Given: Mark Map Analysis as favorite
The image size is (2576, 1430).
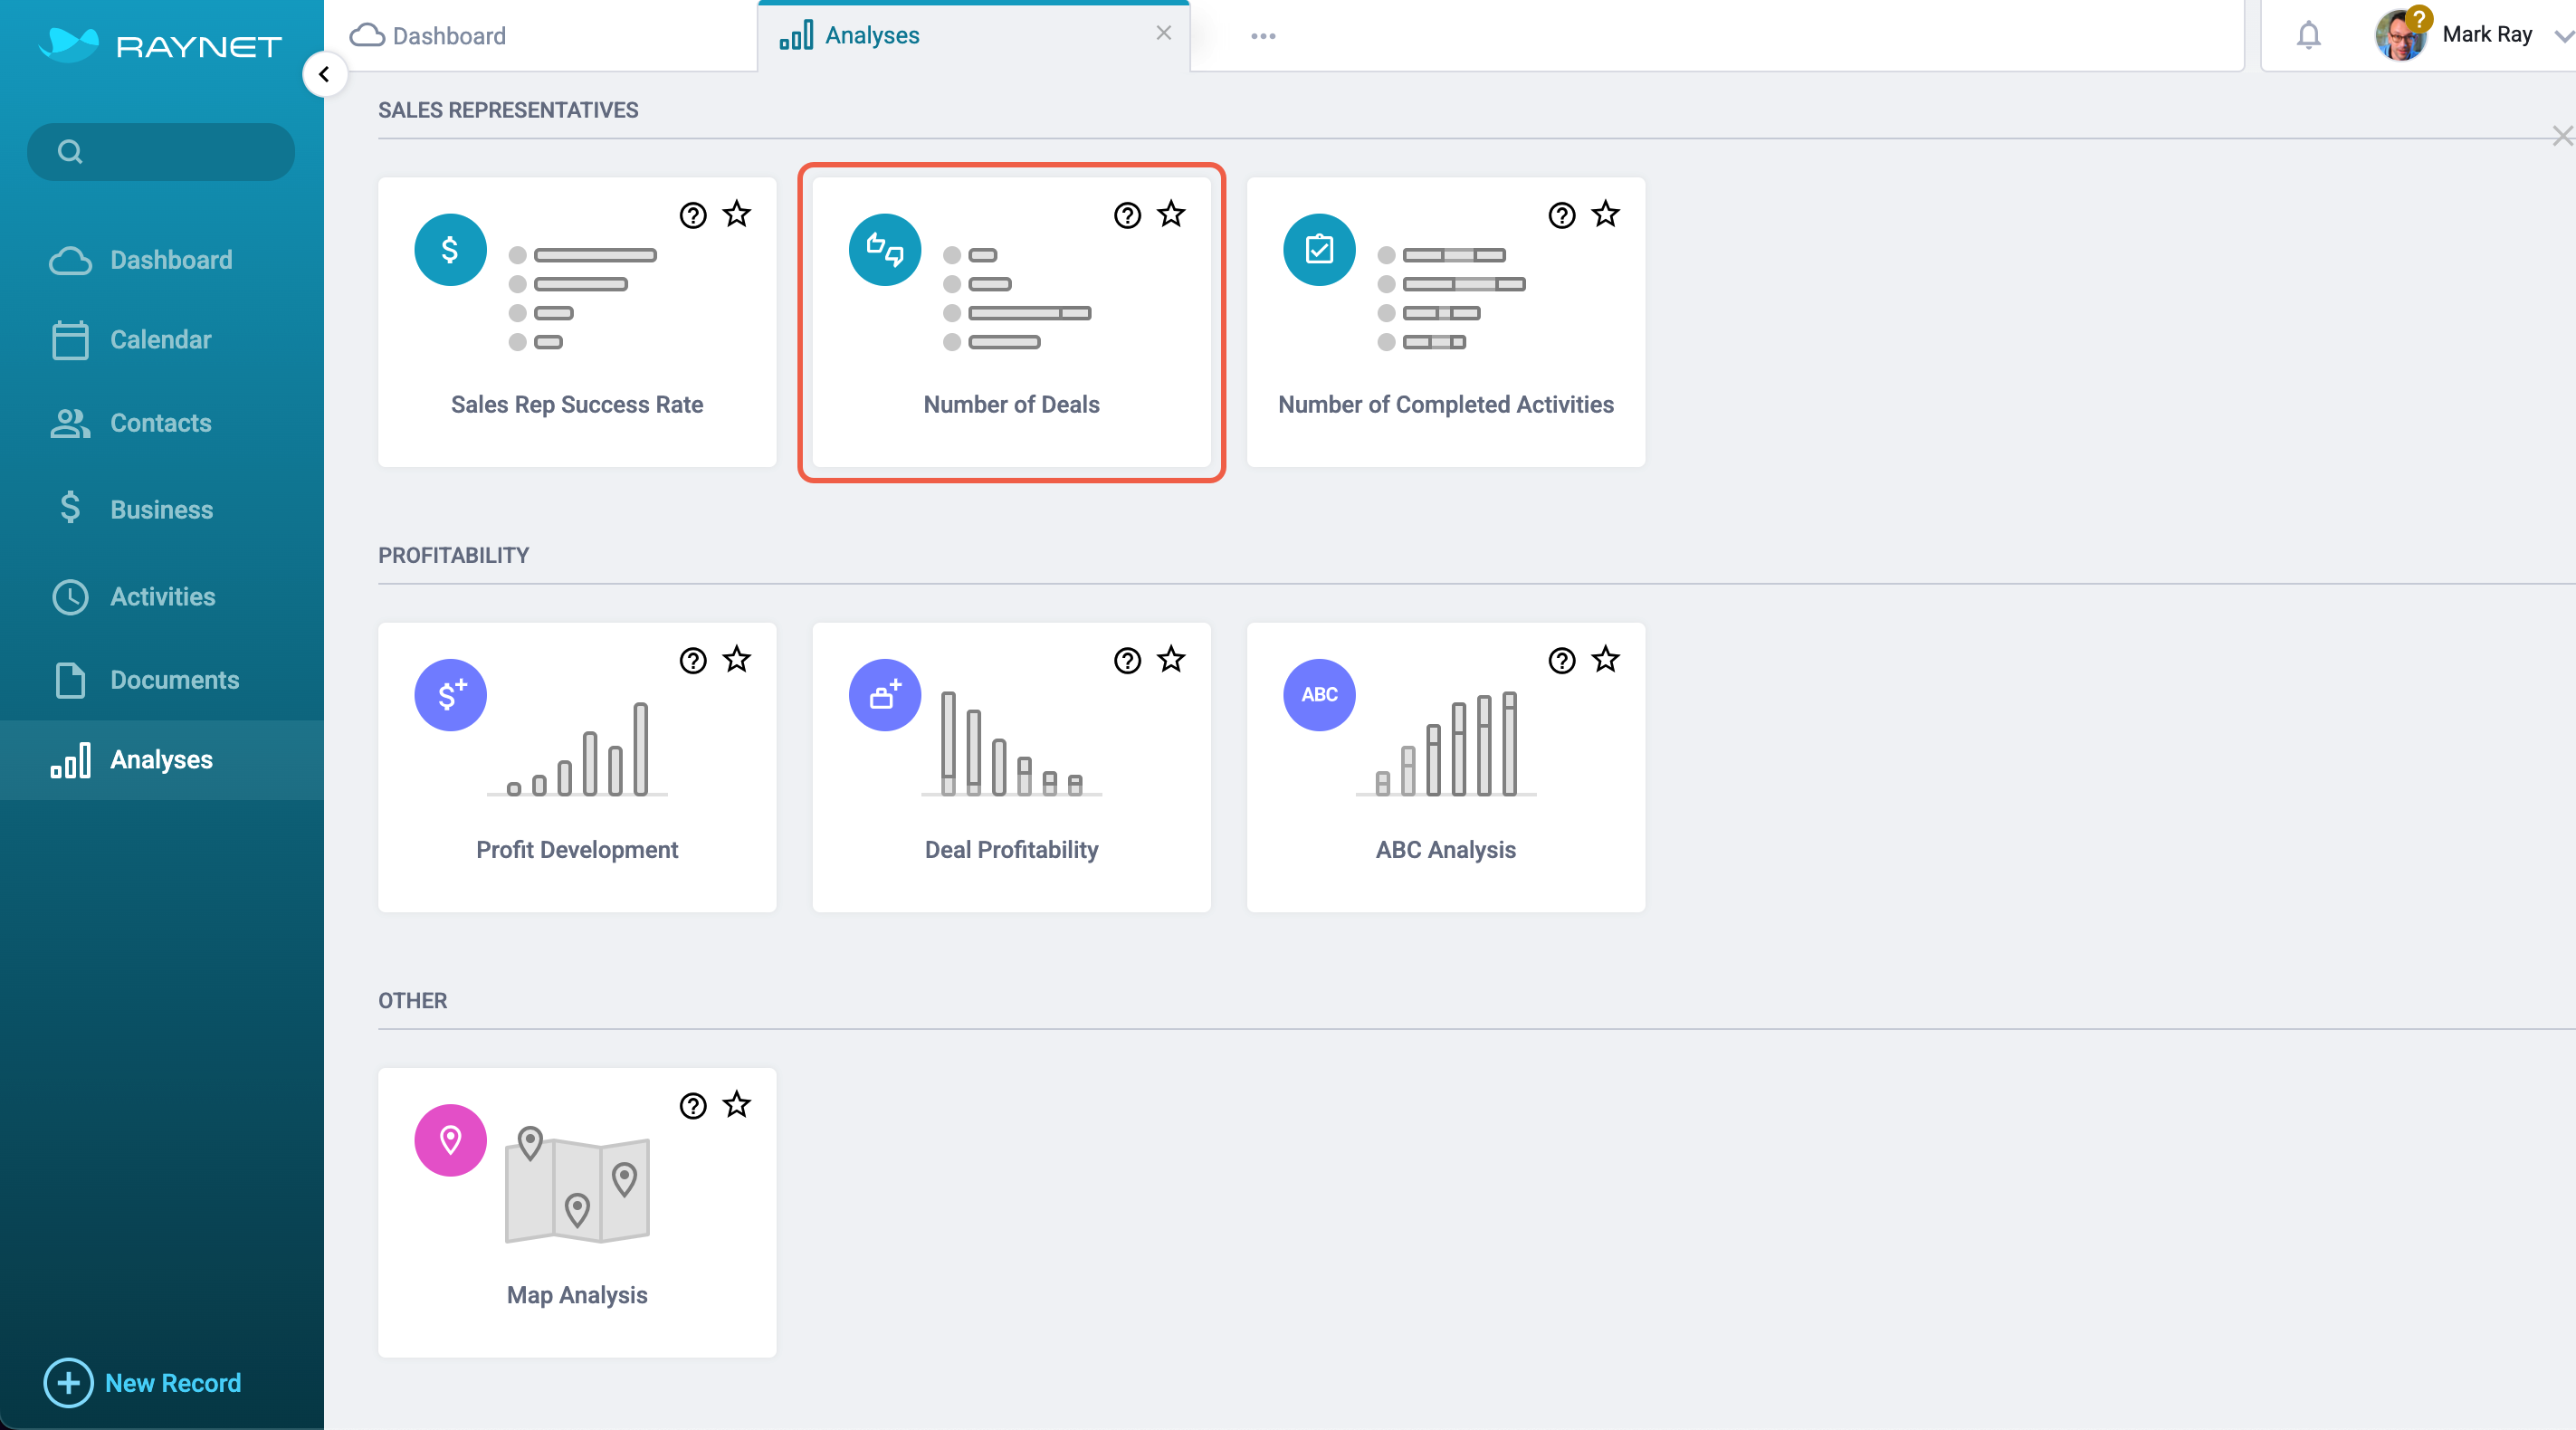Looking at the screenshot, I should (737, 1104).
